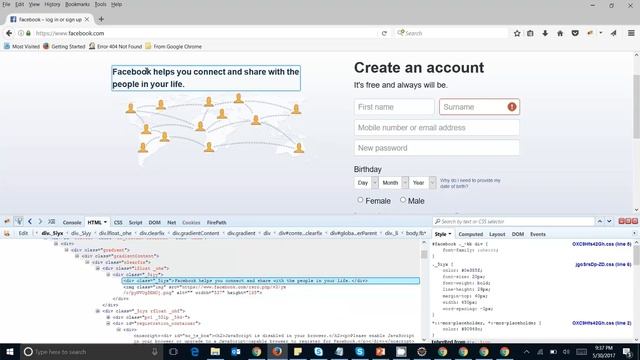Open the Layout side panel tab
Viewport: 640px width, 360px height.
coord(497,234)
